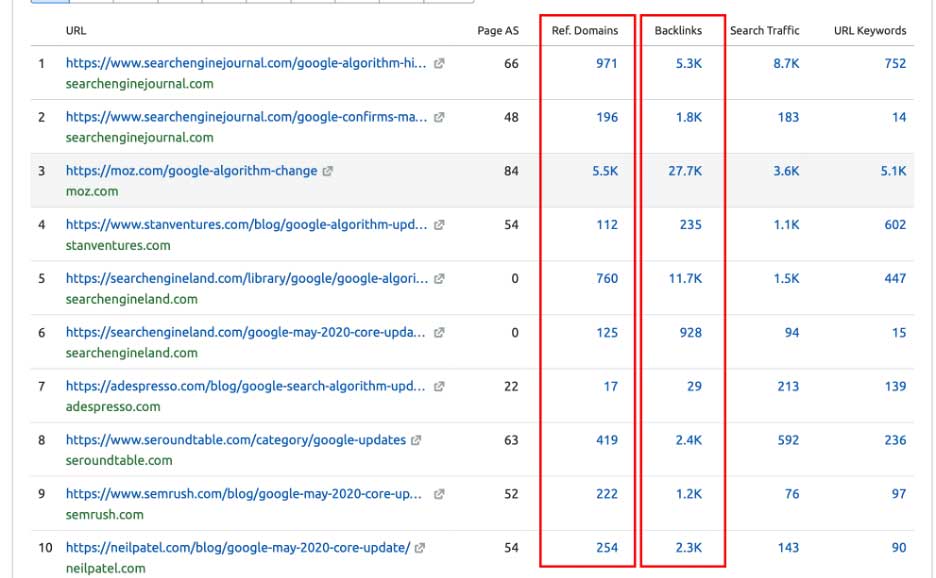This screenshot has width=936, height=578.
Task: Open external link icon for searchenginejournal google-algorithm-hi row
Action: pyautogui.click(x=439, y=63)
